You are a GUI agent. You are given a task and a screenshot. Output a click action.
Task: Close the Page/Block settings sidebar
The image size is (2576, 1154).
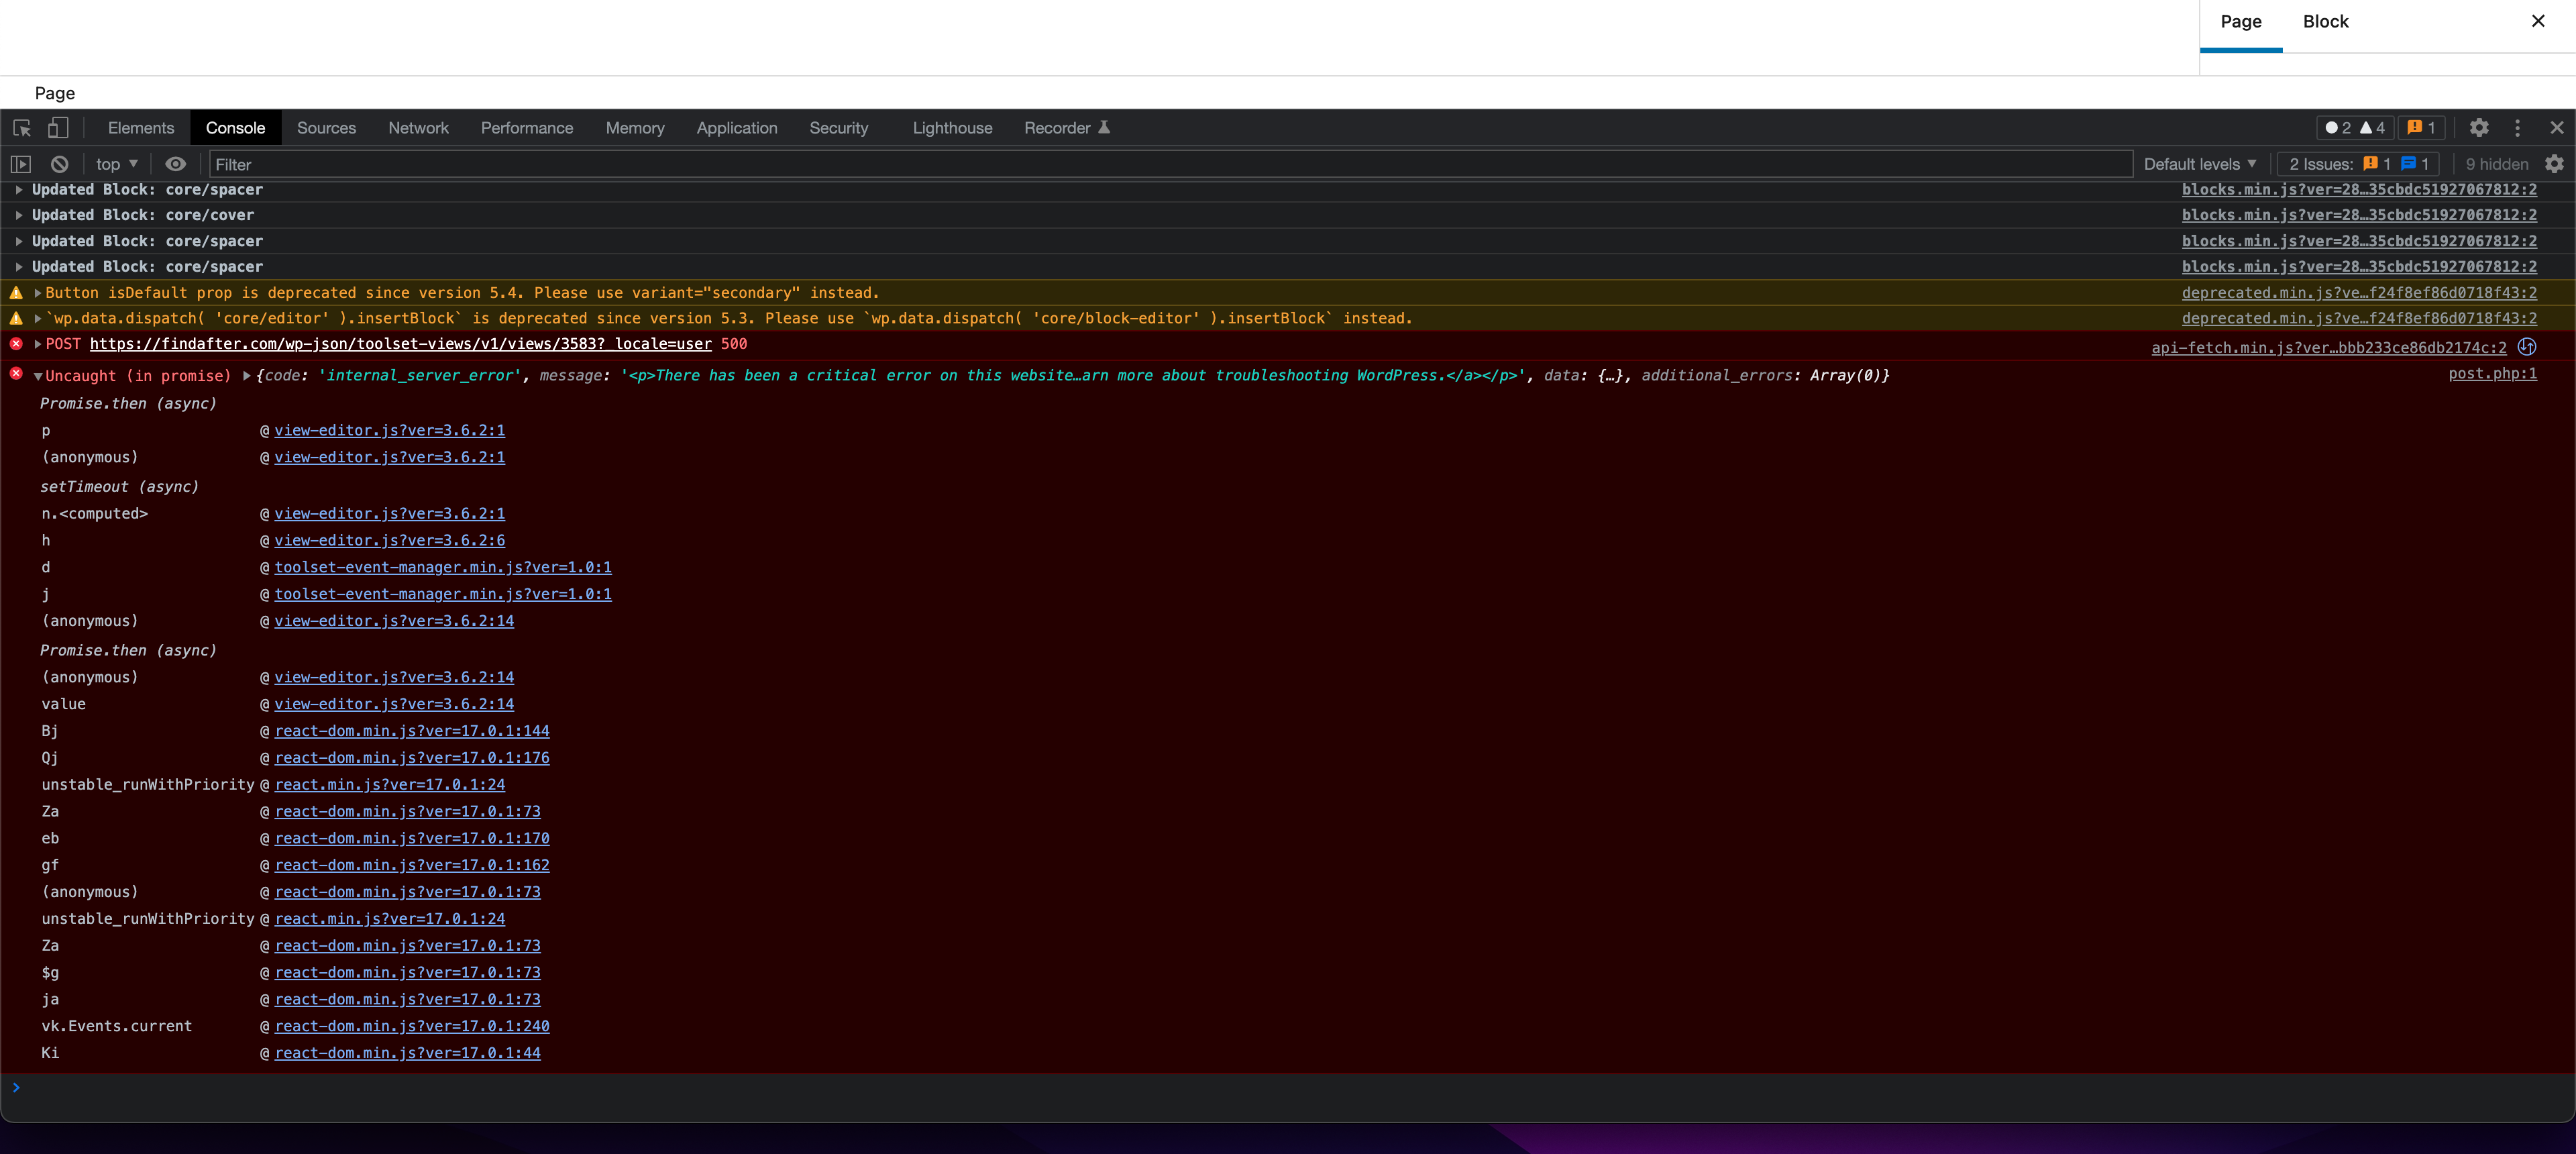tap(2538, 21)
